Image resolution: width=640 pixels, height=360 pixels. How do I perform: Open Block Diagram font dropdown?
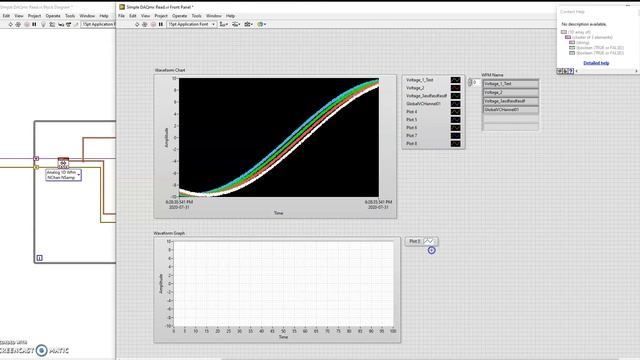click(x=98, y=25)
